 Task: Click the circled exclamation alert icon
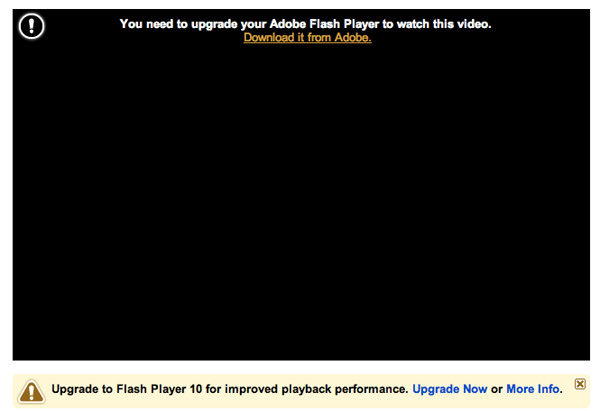31,26
